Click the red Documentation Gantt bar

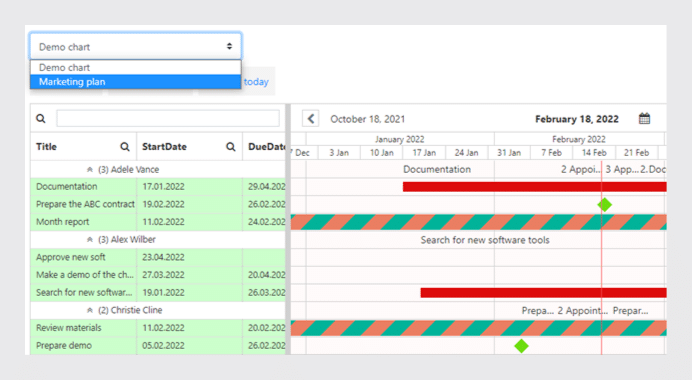click(x=534, y=187)
